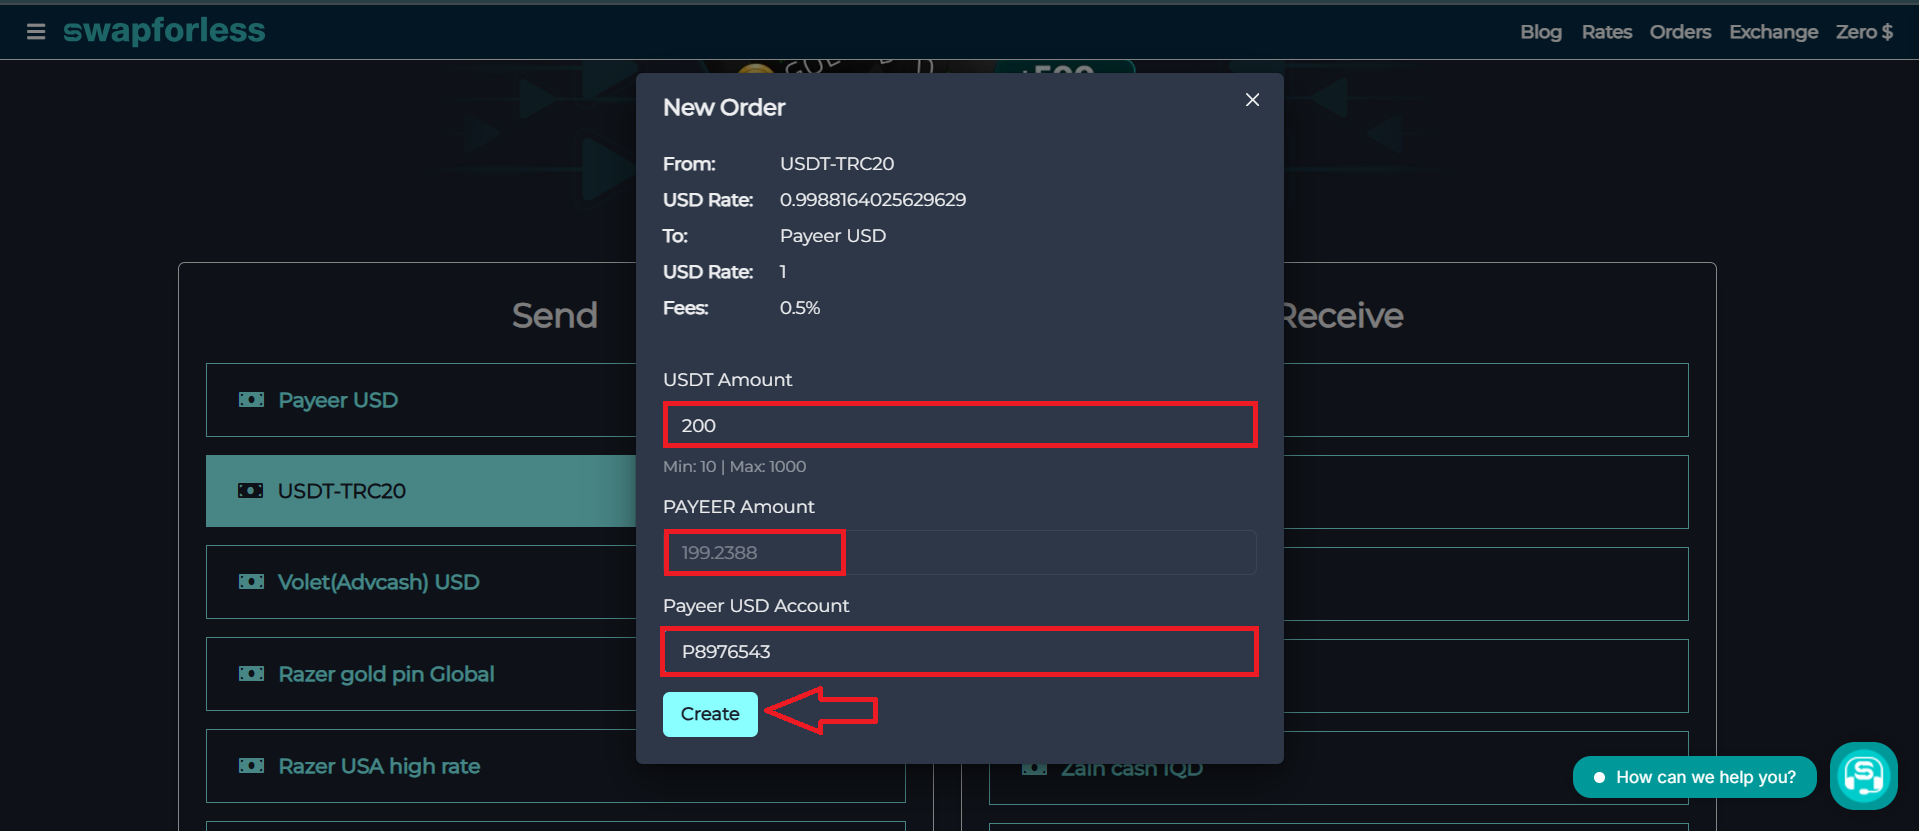Open the Blog page

1540,32
